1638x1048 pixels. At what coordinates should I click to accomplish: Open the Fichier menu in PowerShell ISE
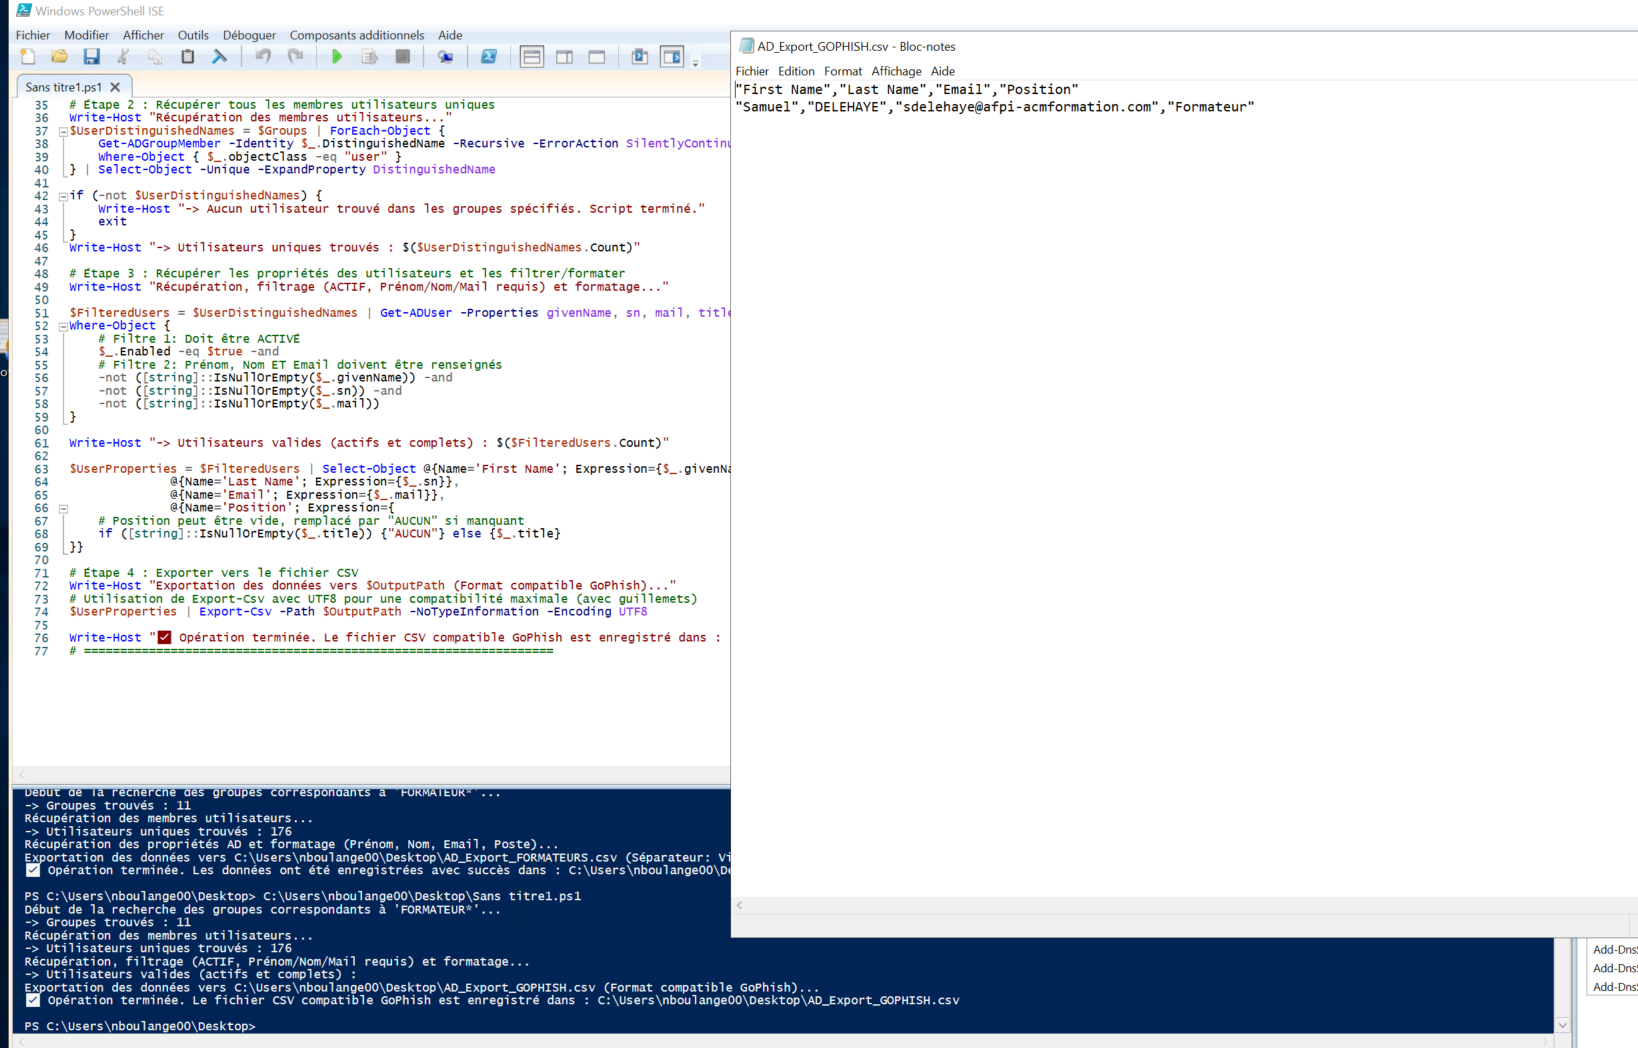pyautogui.click(x=33, y=35)
